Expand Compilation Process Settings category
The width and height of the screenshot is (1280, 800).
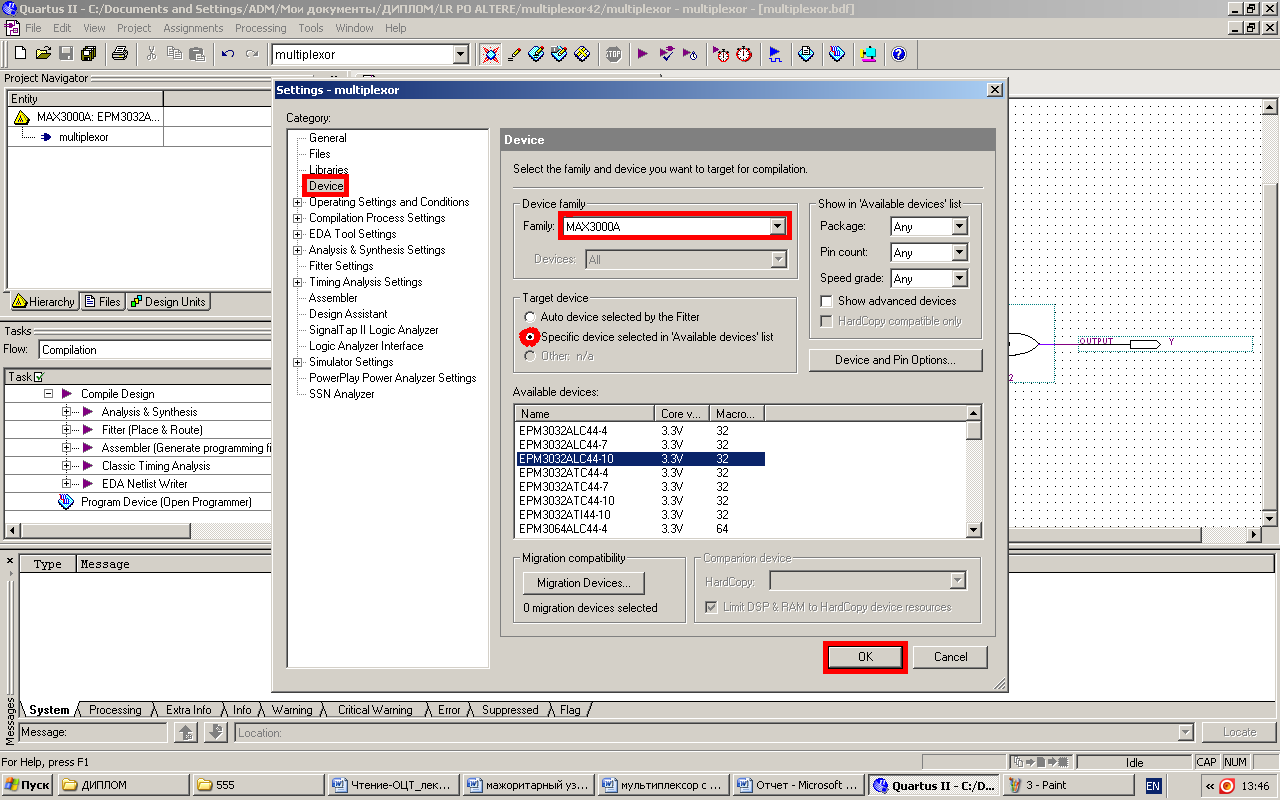297,218
